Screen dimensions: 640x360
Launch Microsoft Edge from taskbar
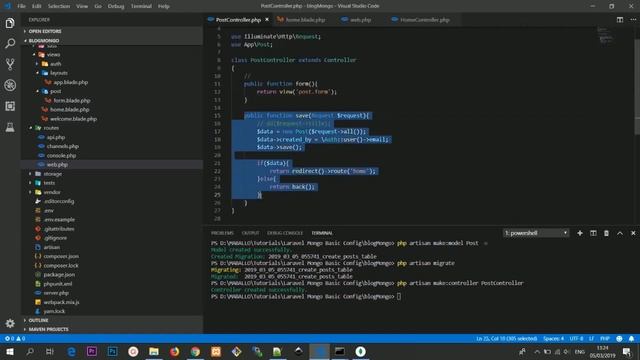[71, 351]
